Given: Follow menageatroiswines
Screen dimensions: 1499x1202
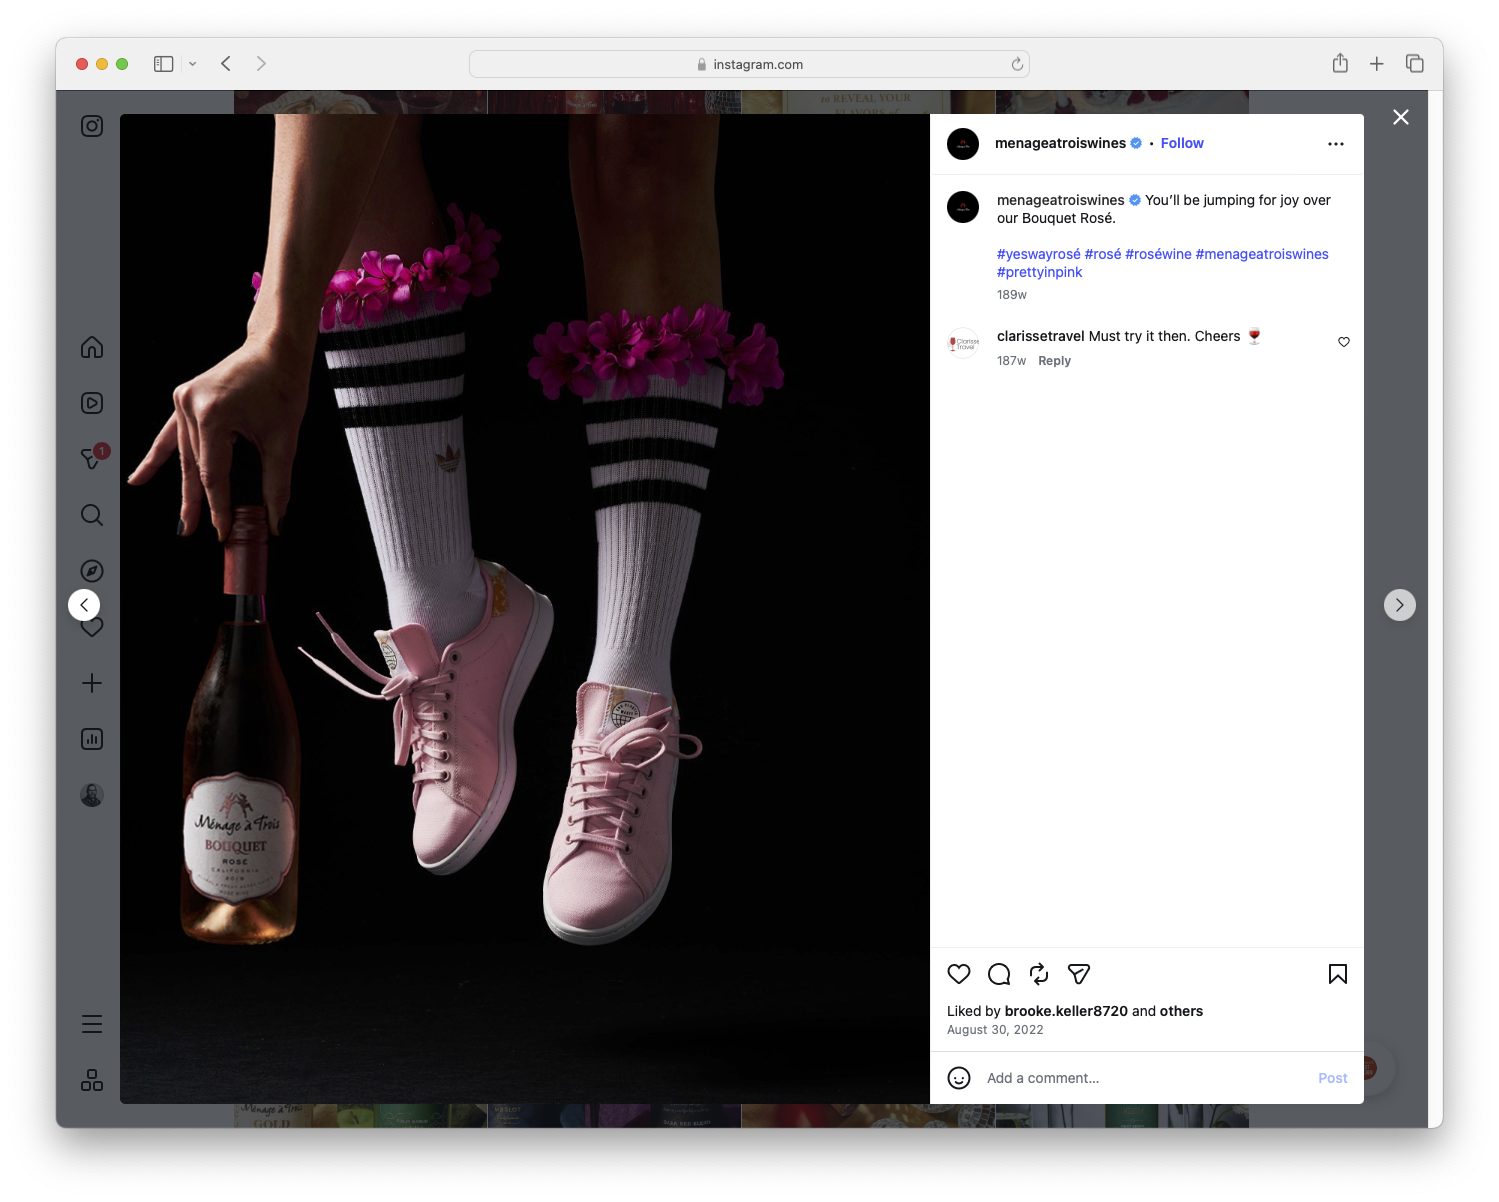Looking at the screenshot, I should pos(1182,143).
